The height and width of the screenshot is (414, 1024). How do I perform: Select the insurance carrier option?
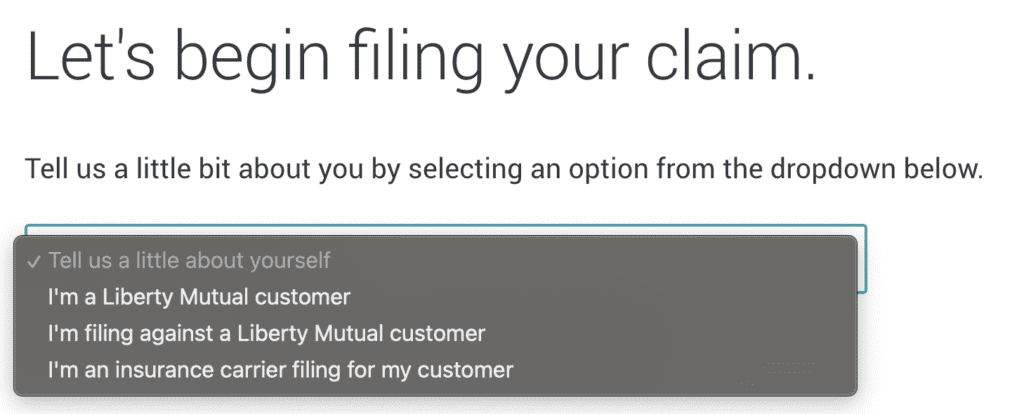click(x=280, y=370)
